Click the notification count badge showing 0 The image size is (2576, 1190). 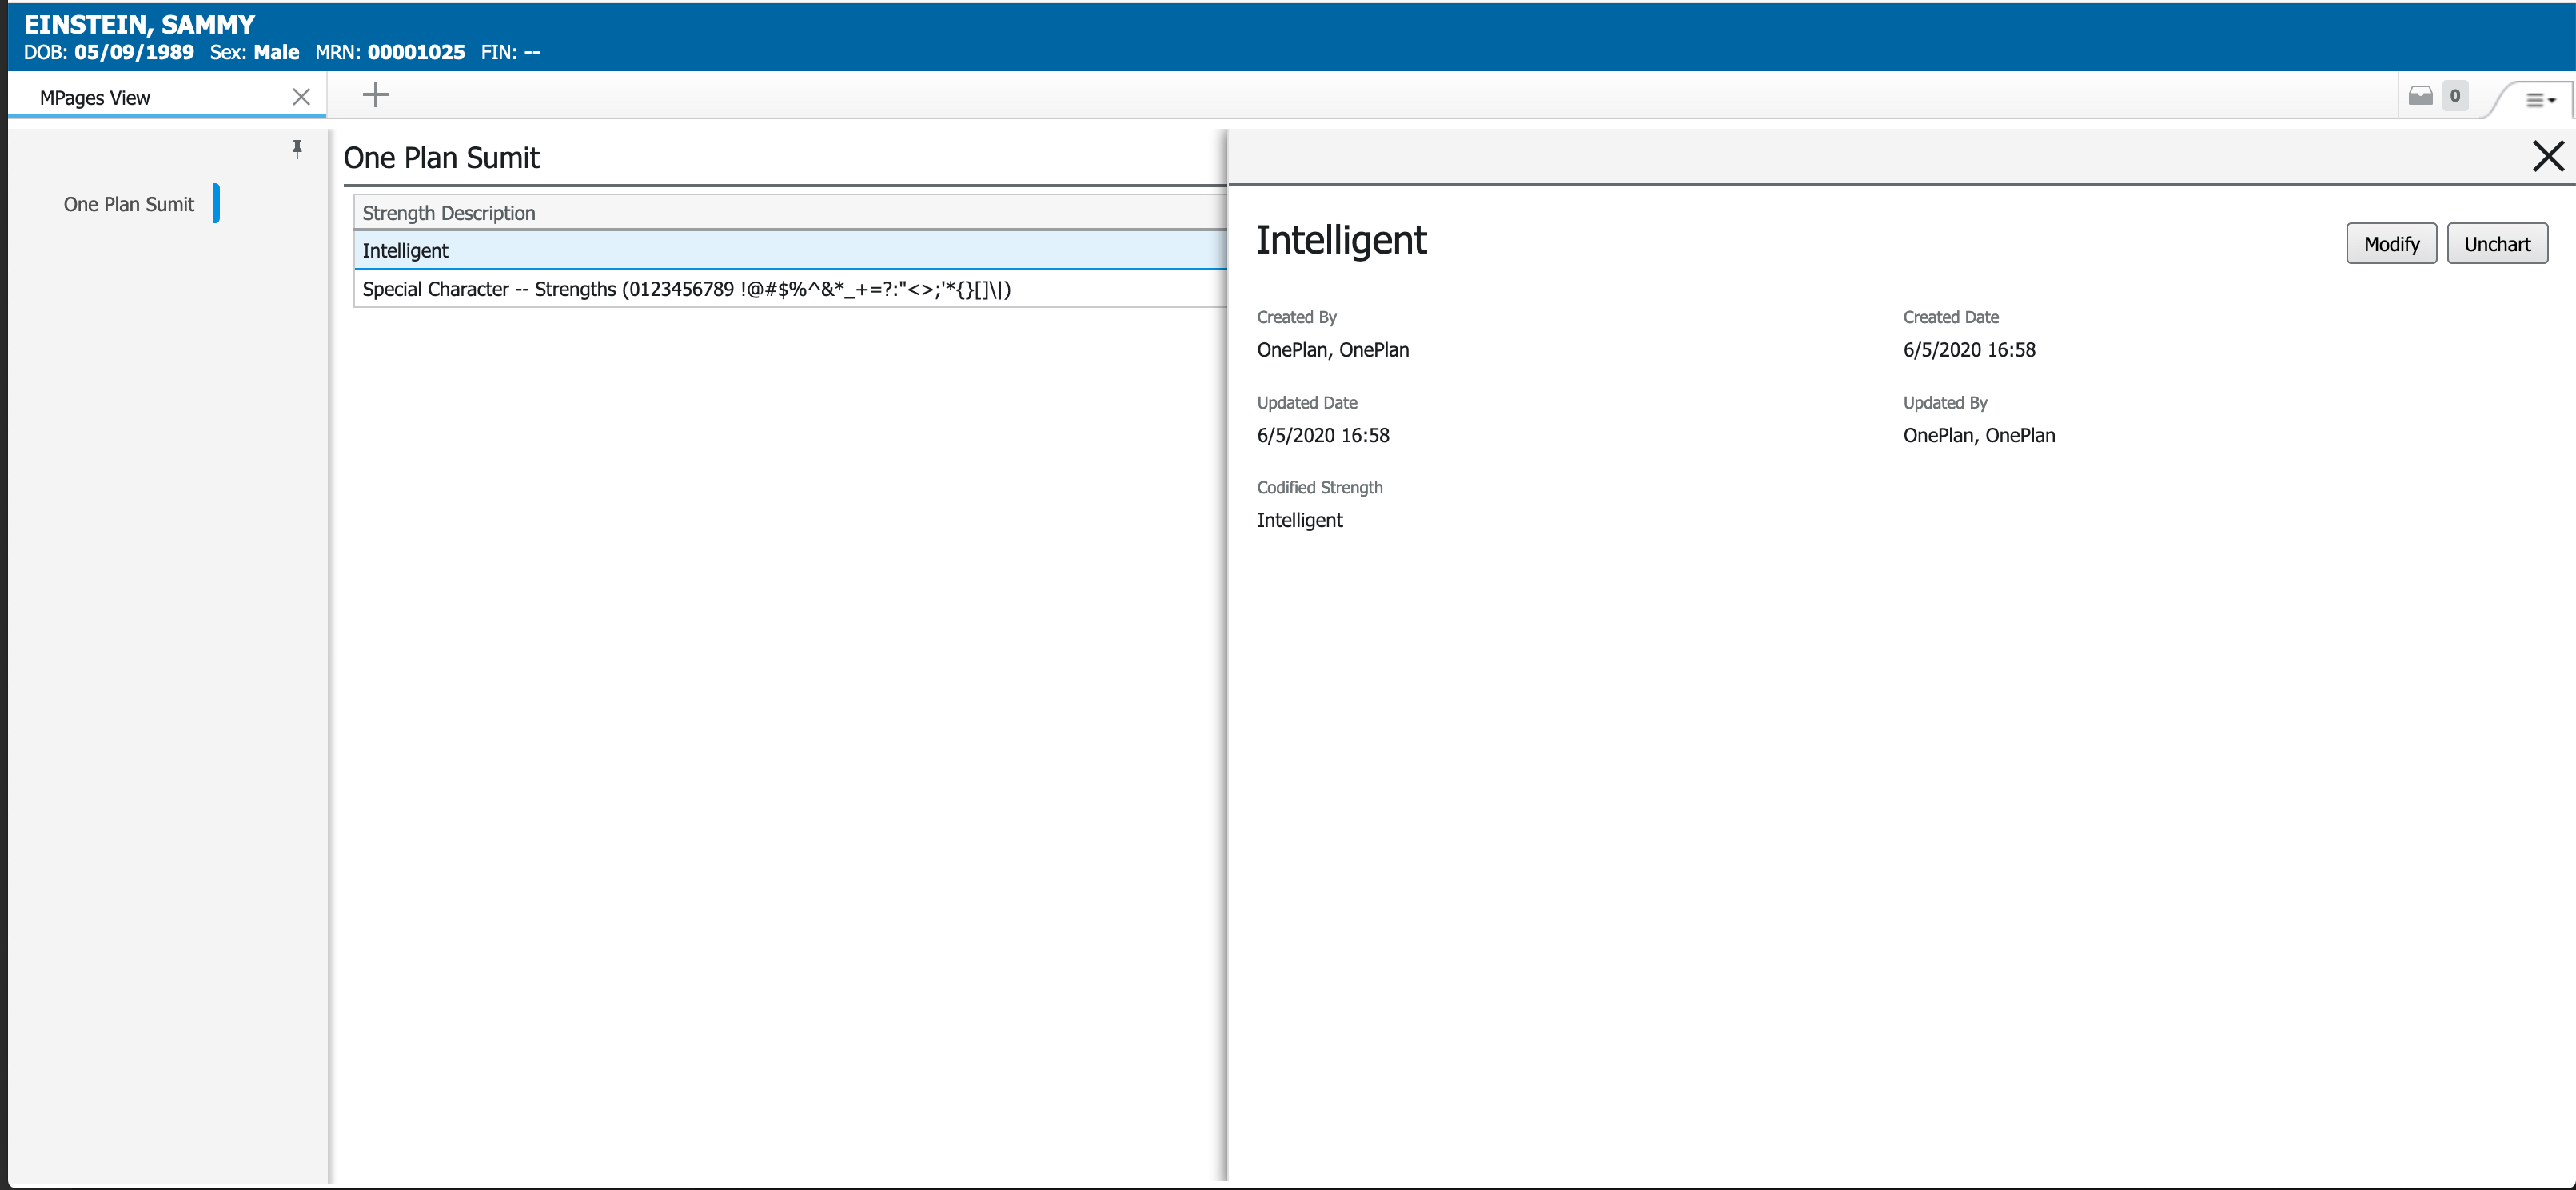pos(2455,96)
